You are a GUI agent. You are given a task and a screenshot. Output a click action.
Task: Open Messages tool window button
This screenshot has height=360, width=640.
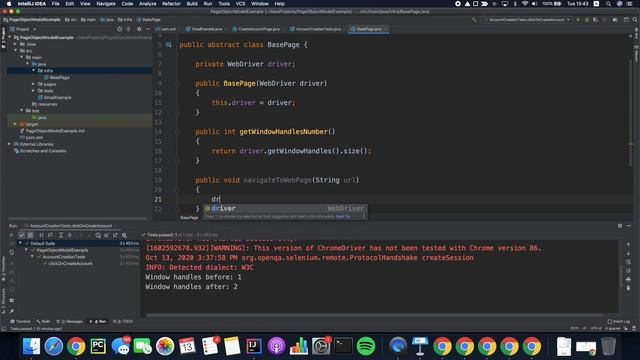pos(70,322)
